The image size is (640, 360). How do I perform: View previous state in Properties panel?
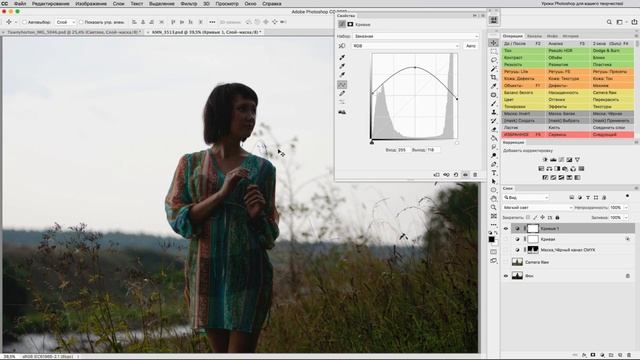(x=446, y=175)
